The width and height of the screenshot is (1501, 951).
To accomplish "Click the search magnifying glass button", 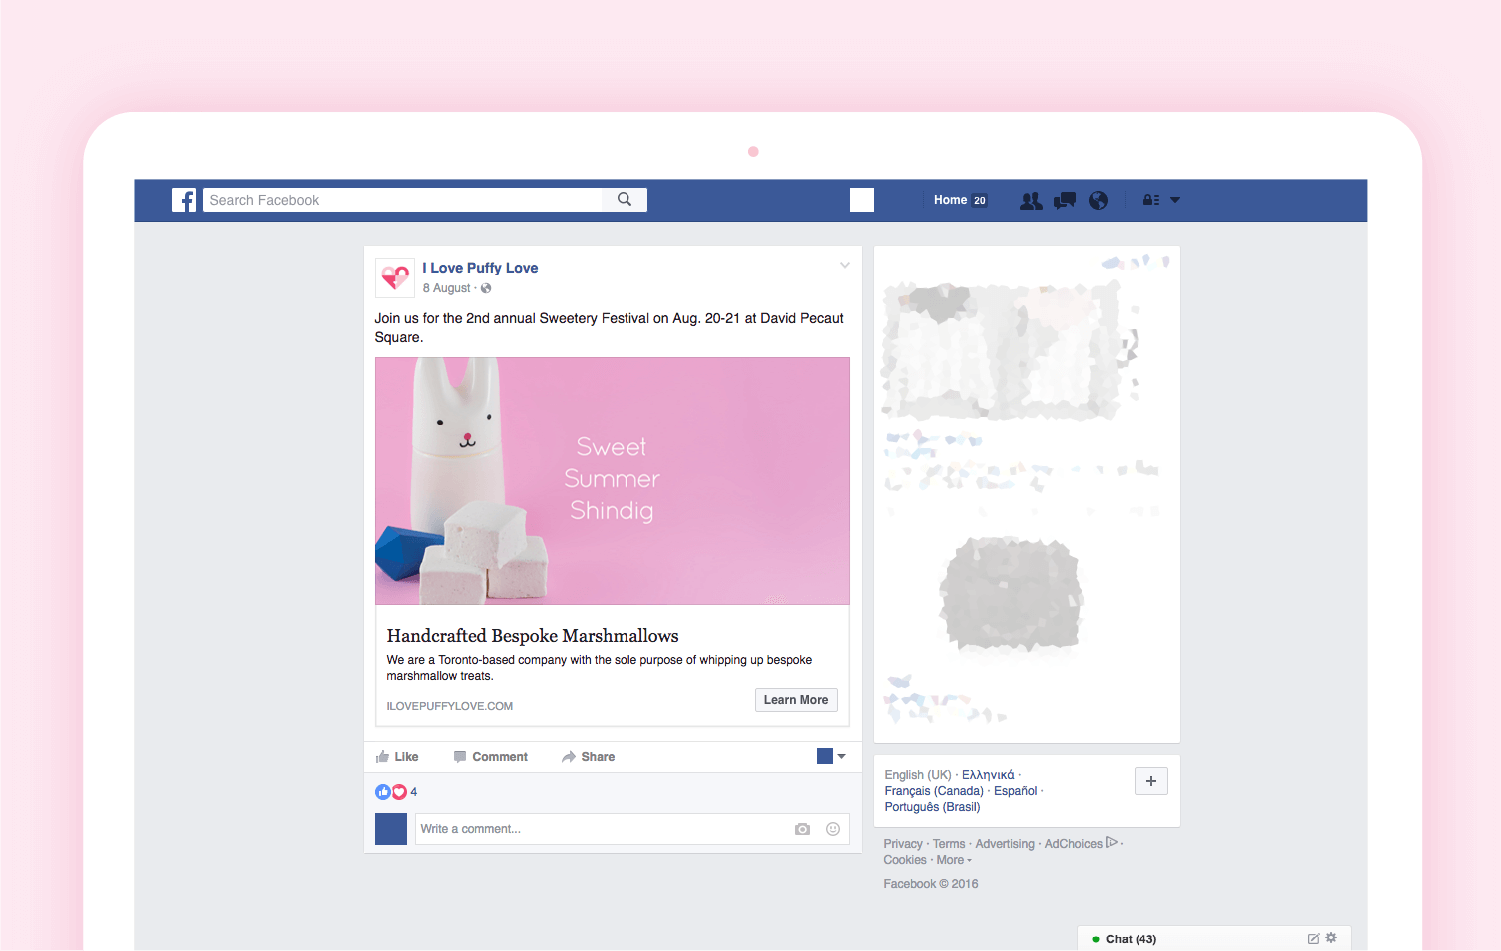I will click(x=624, y=200).
